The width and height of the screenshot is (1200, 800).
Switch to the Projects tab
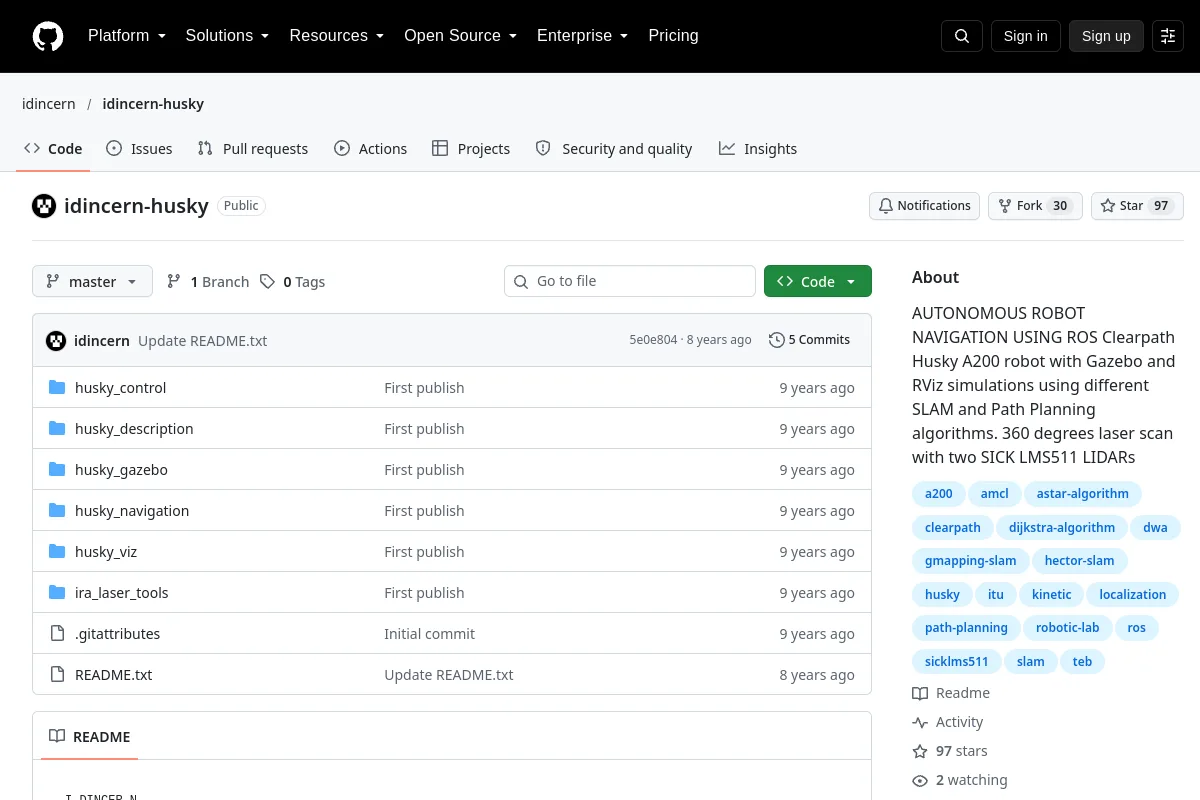(471, 148)
